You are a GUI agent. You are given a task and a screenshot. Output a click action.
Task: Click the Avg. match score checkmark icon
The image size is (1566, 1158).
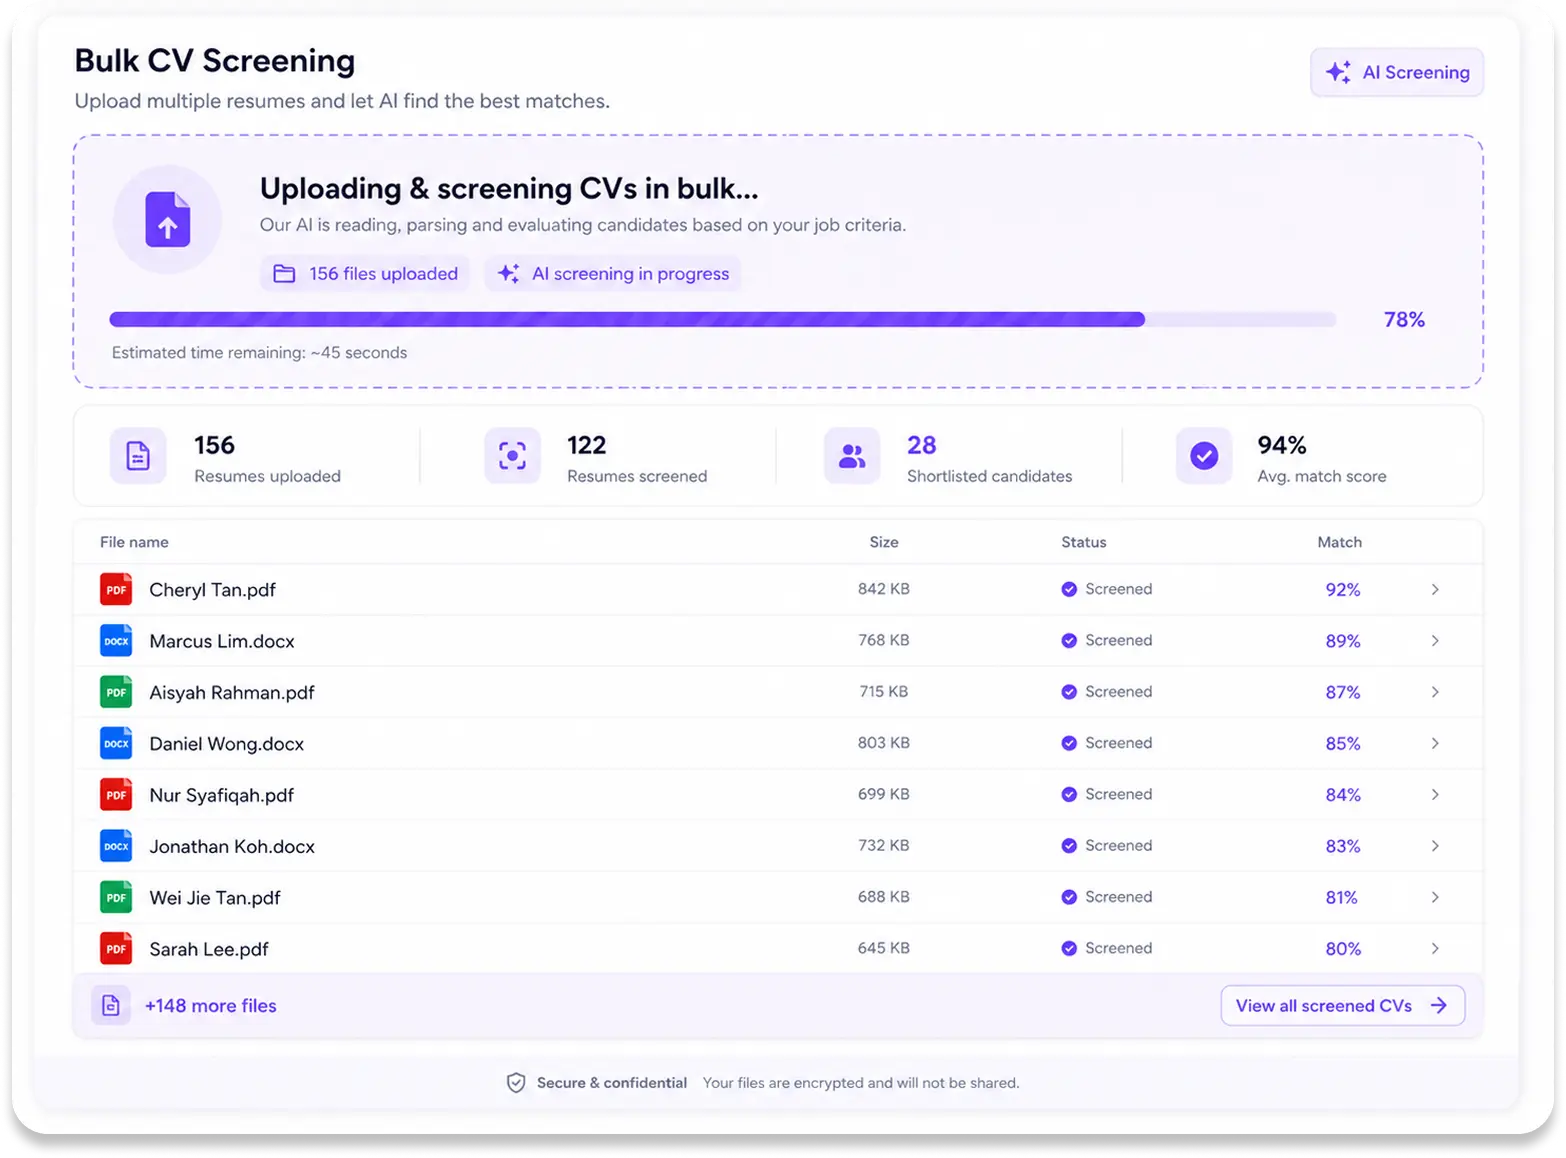[1204, 456]
